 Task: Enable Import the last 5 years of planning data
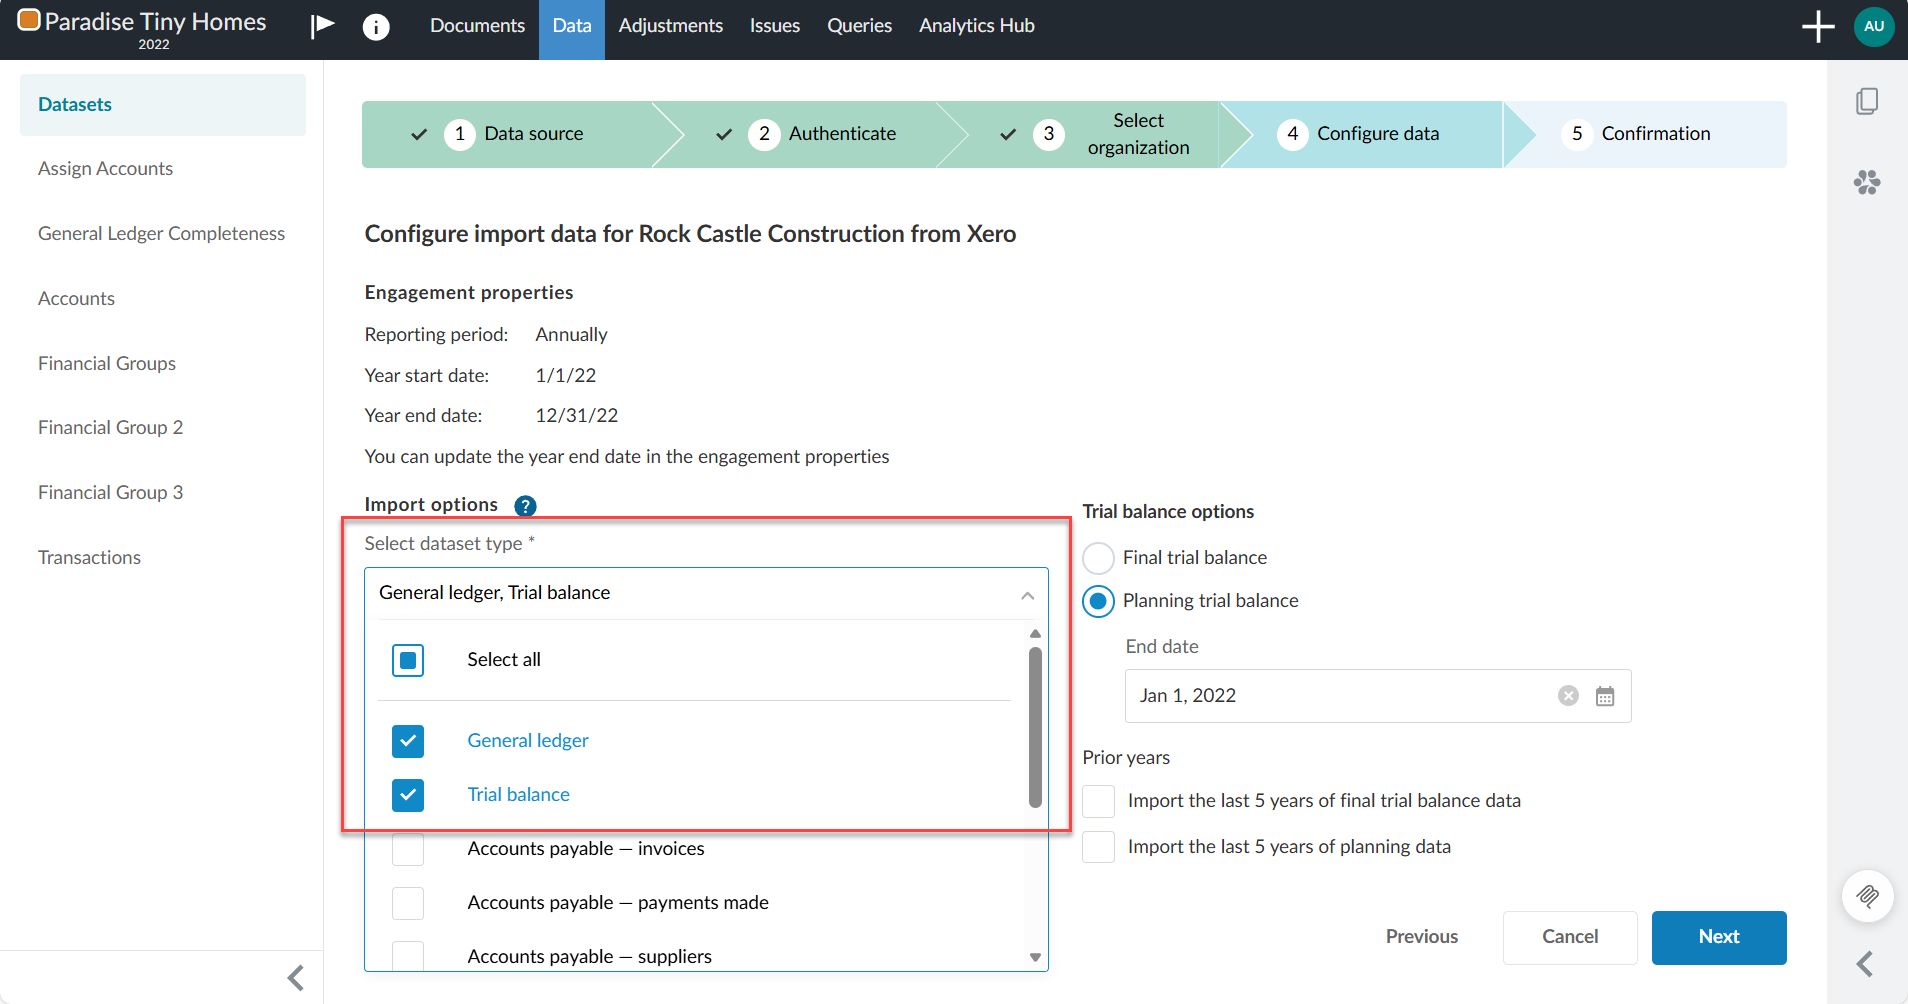1097,846
